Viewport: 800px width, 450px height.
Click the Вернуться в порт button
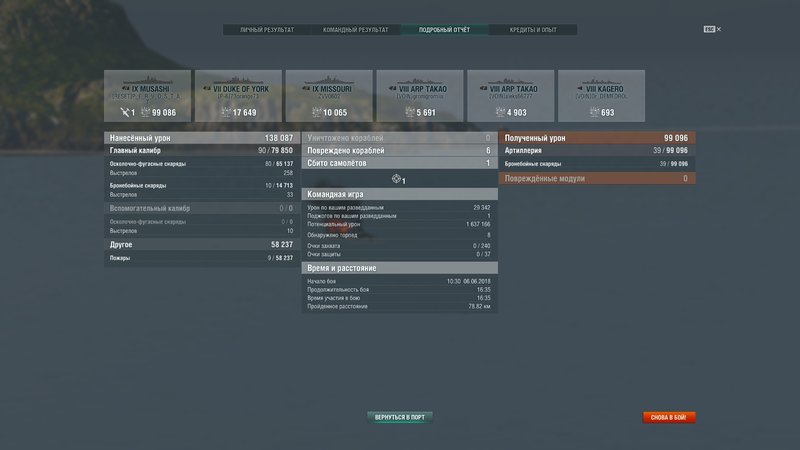[x=399, y=417]
